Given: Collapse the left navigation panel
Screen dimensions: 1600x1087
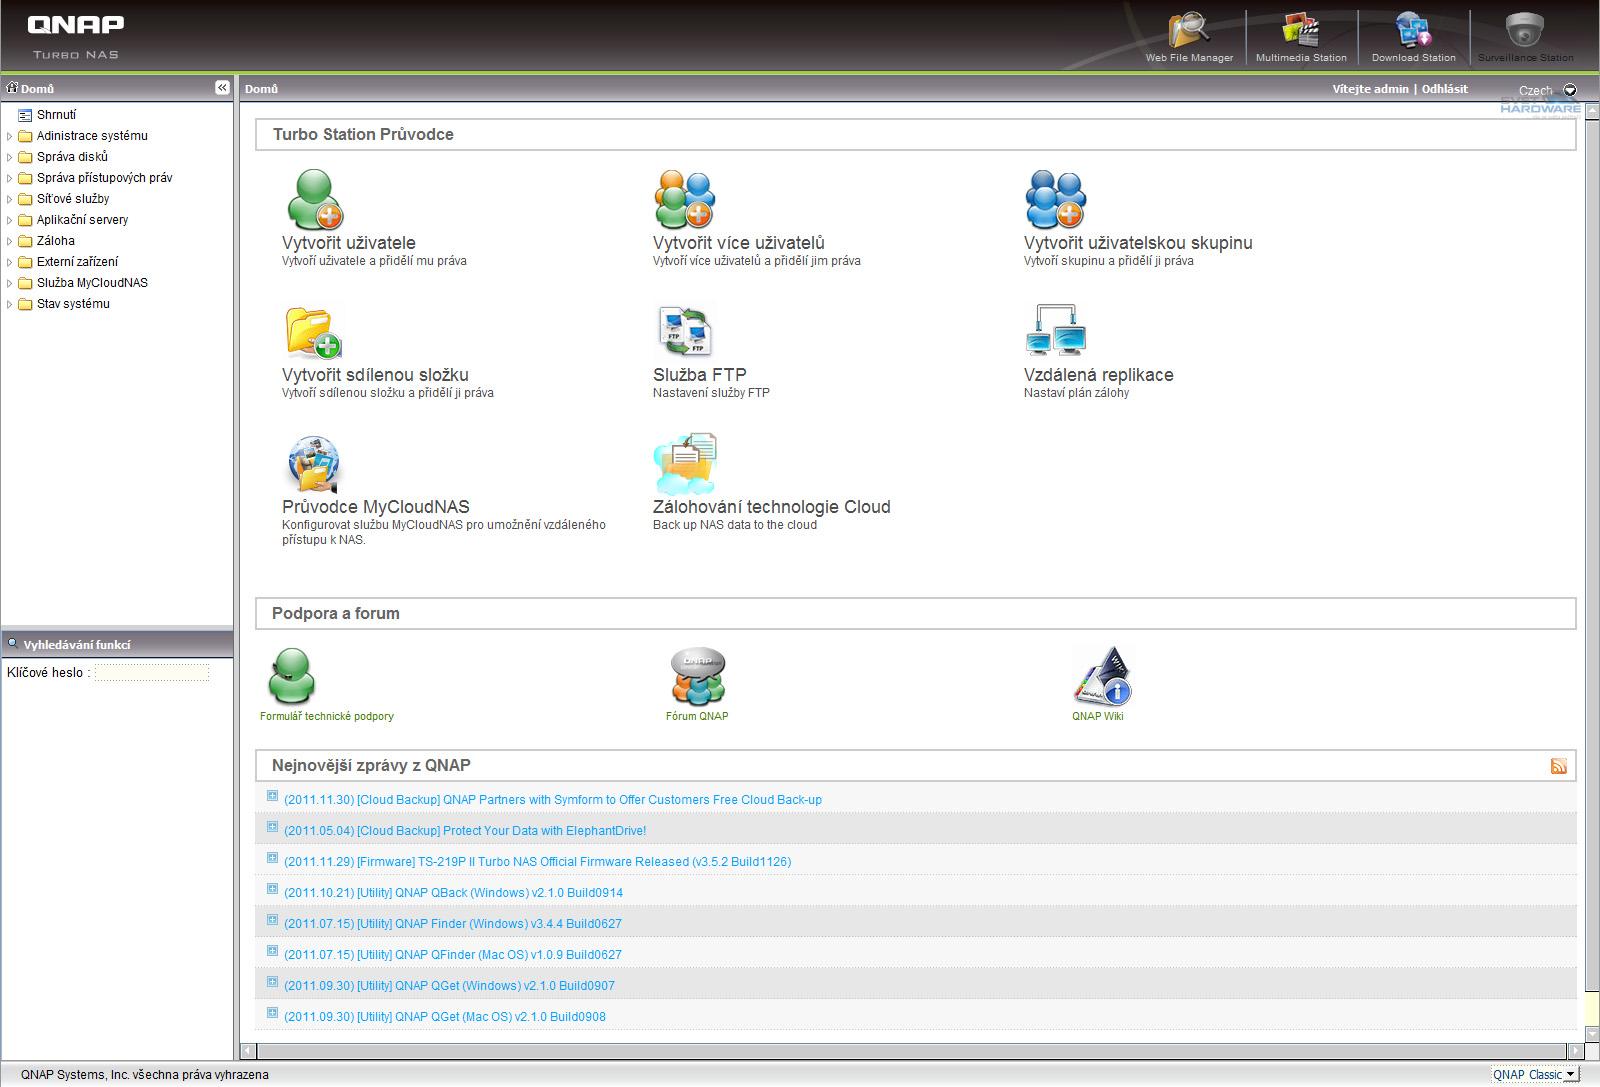Looking at the screenshot, I should [x=222, y=88].
